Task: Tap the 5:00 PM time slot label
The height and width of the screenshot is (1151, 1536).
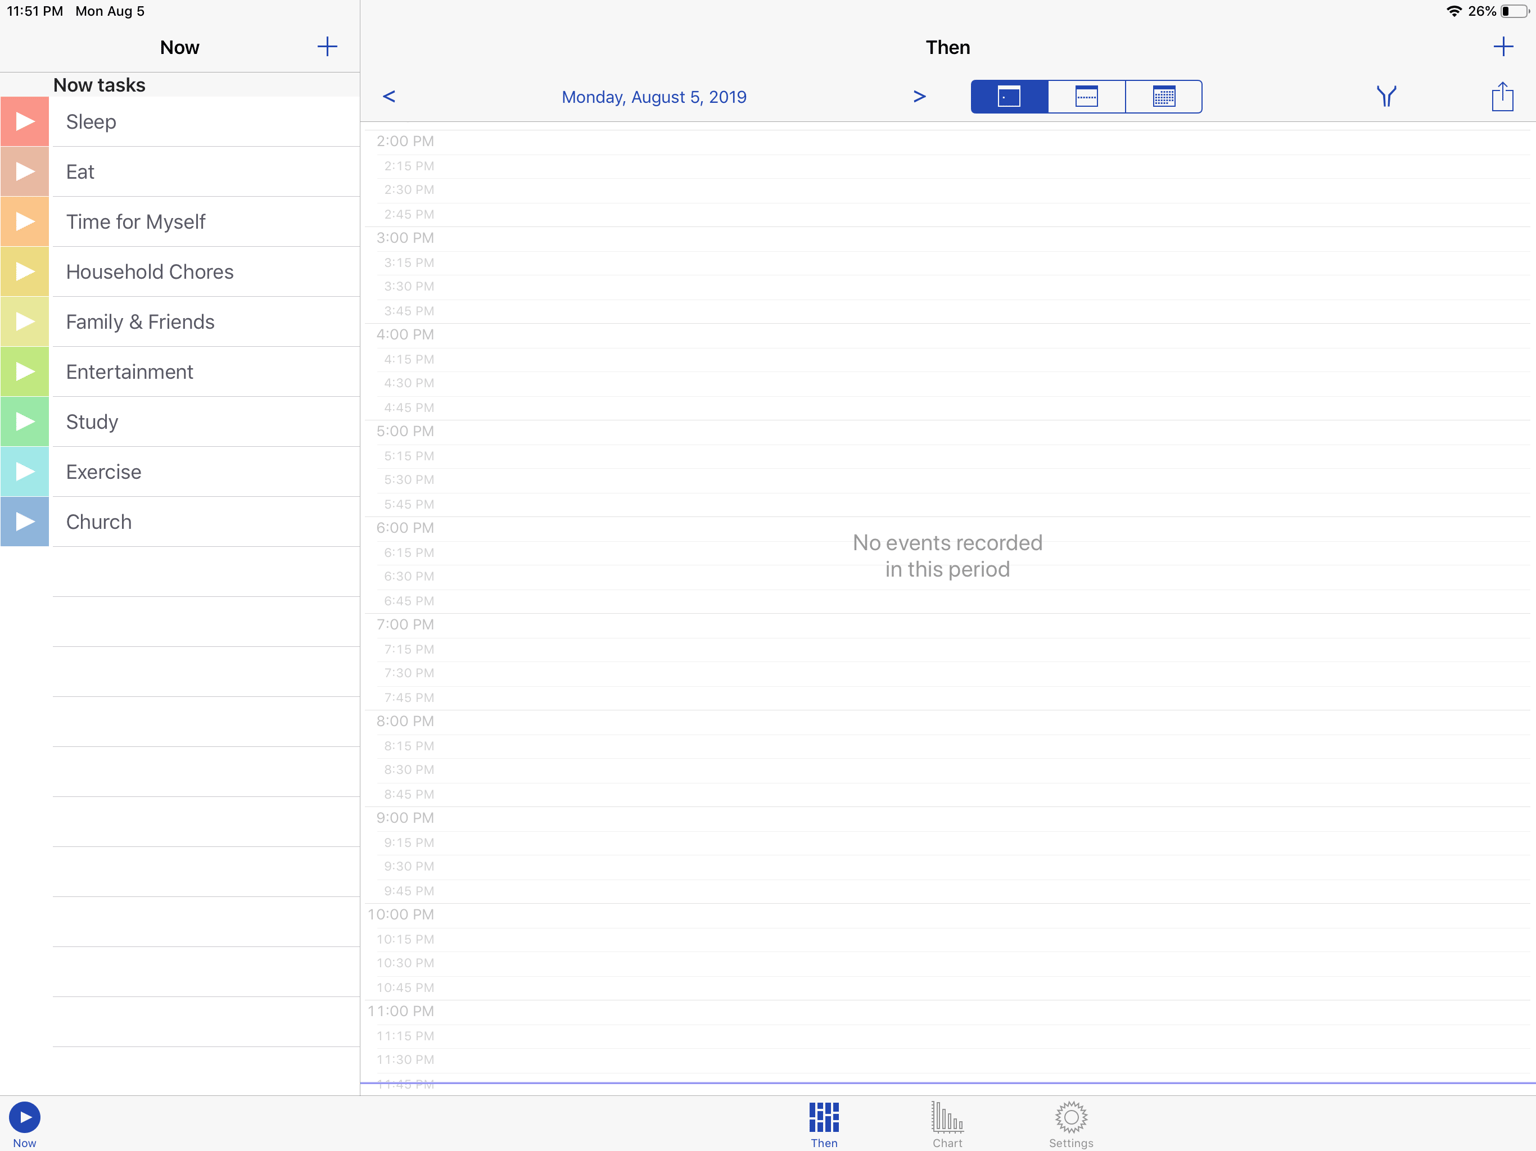Action: point(405,431)
